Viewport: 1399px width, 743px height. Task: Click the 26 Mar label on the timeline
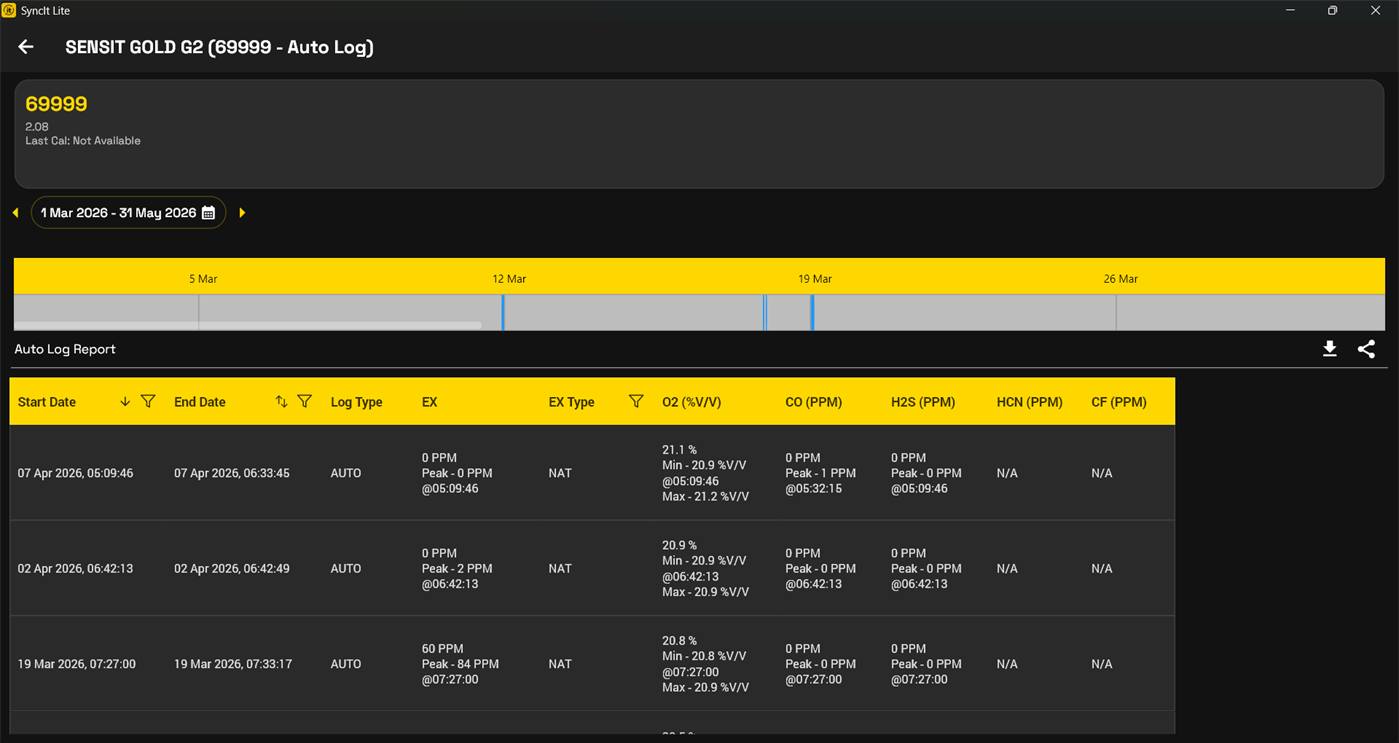click(1121, 279)
